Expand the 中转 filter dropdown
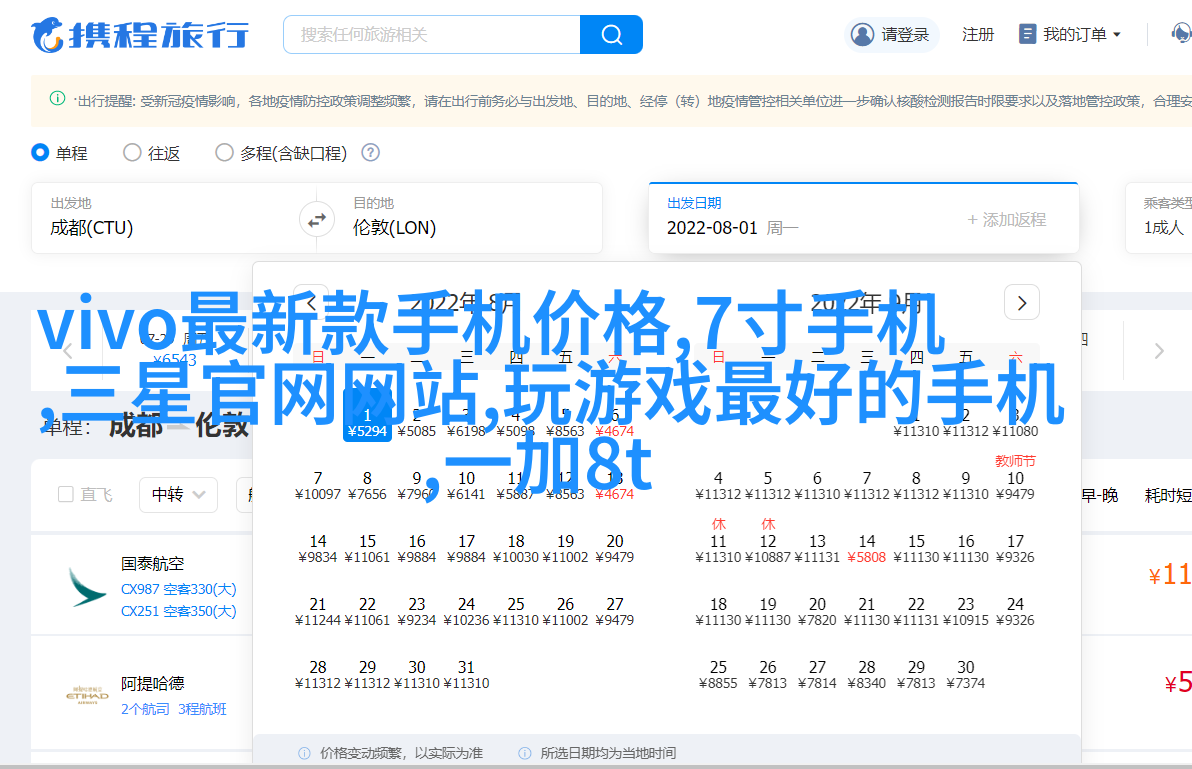The width and height of the screenshot is (1192, 769). [x=179, y=495]
